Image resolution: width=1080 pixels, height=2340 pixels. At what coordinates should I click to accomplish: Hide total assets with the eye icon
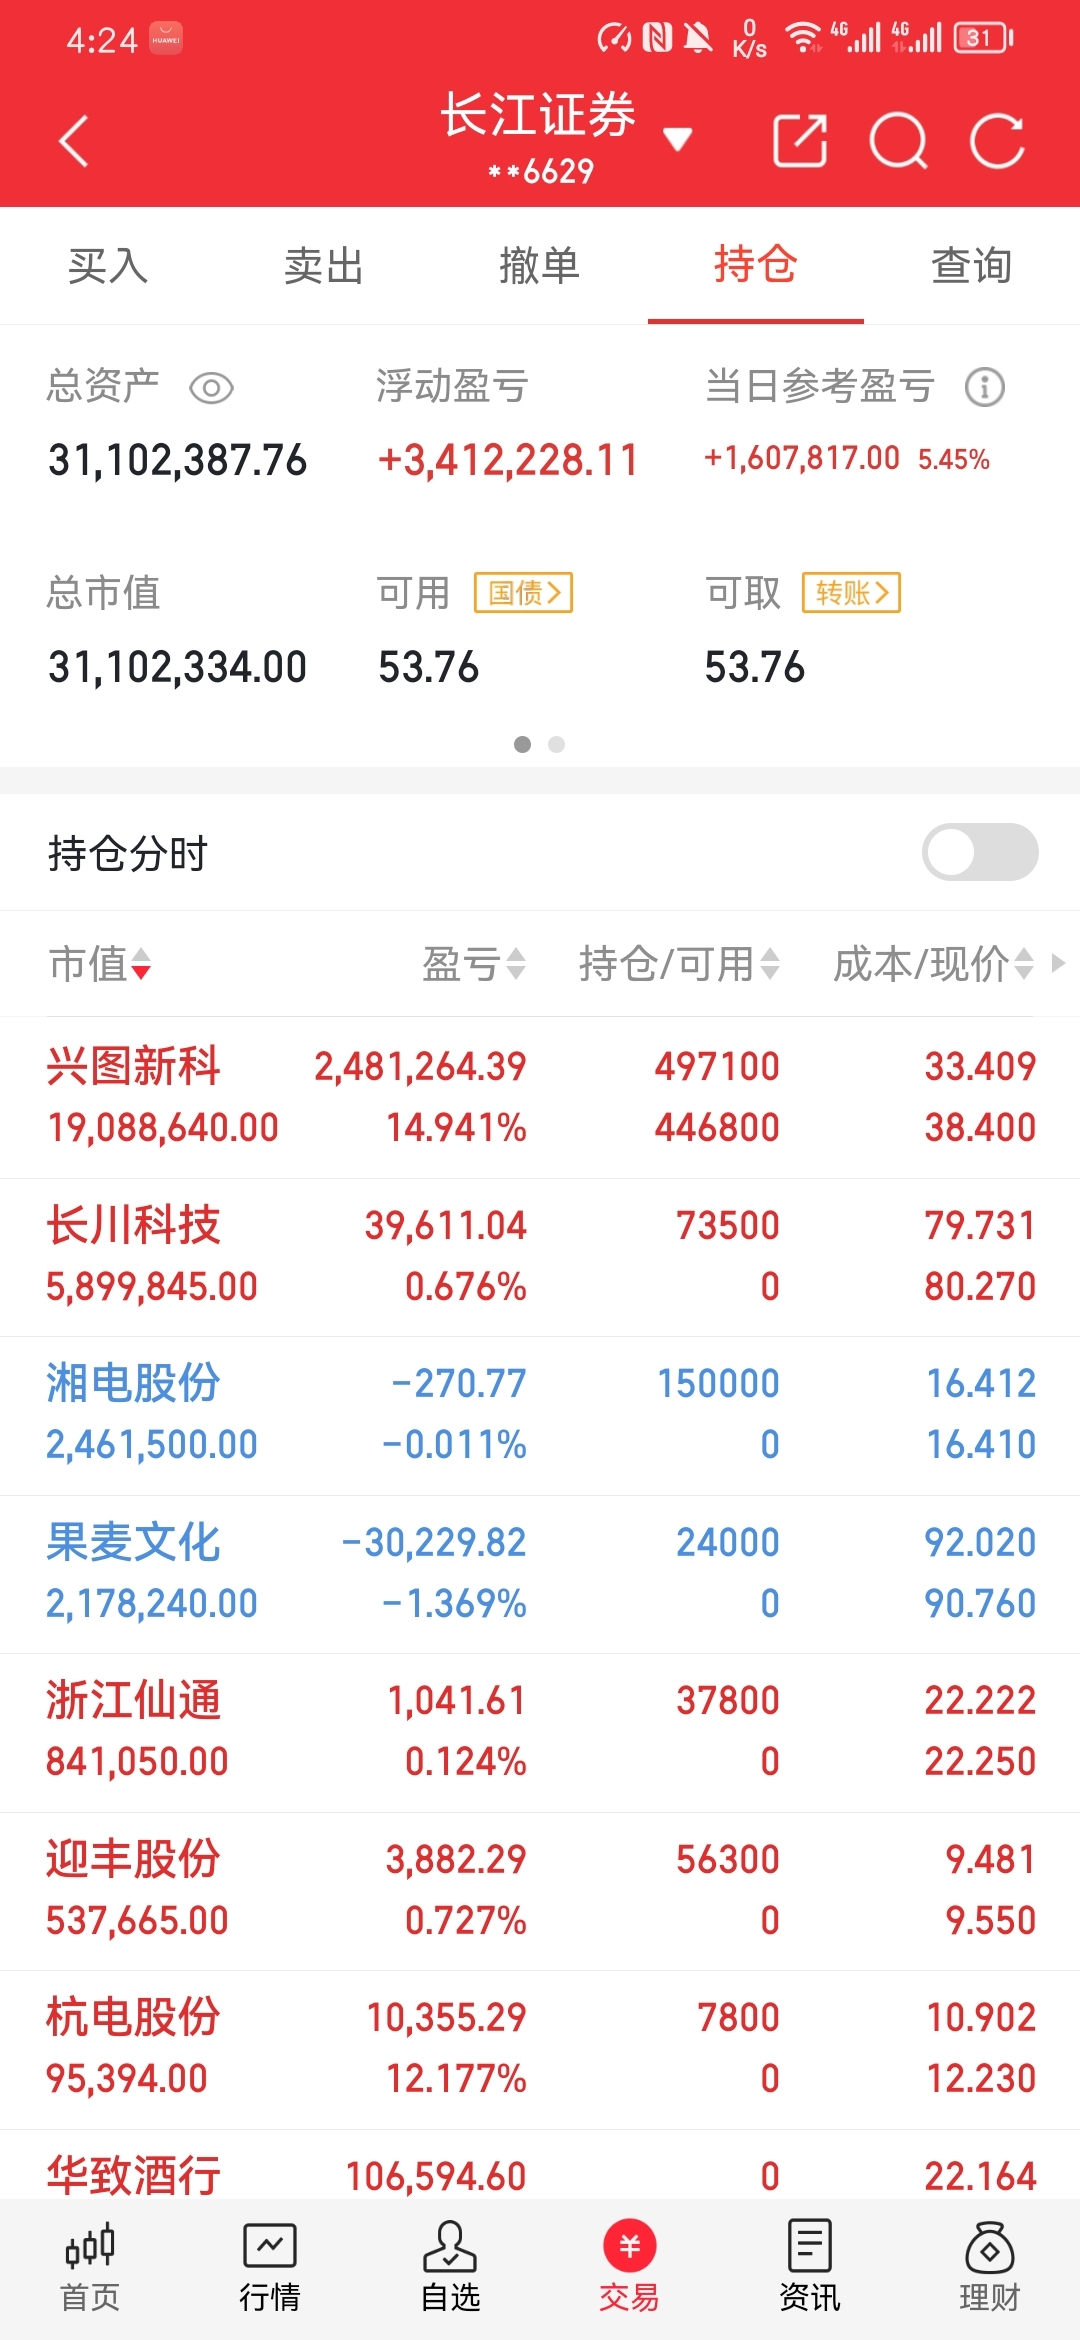coord(211,388)
